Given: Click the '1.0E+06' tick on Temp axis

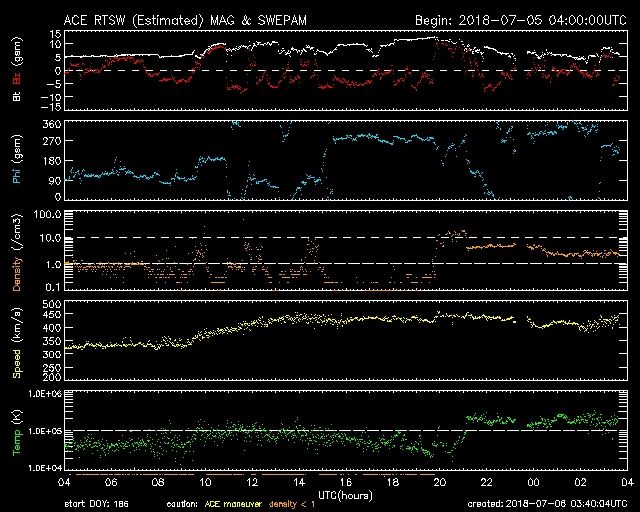Looking at the screenshot, I should pyautogui.click(x=44, y=394).
